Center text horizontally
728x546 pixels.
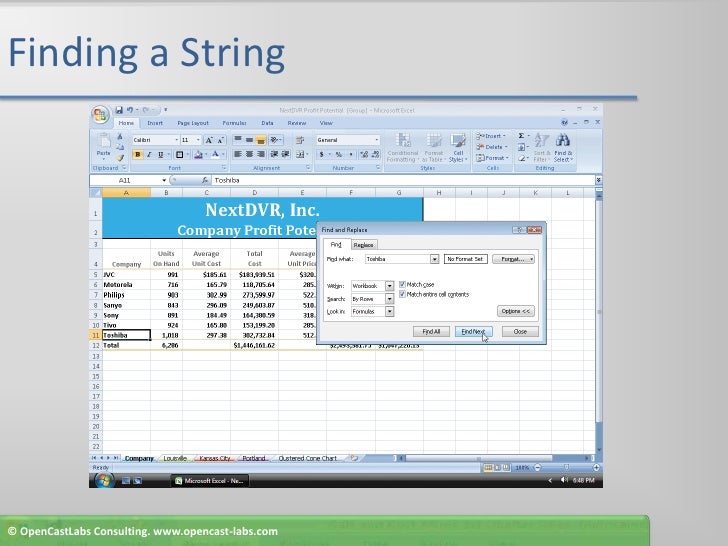pos(249,154)
